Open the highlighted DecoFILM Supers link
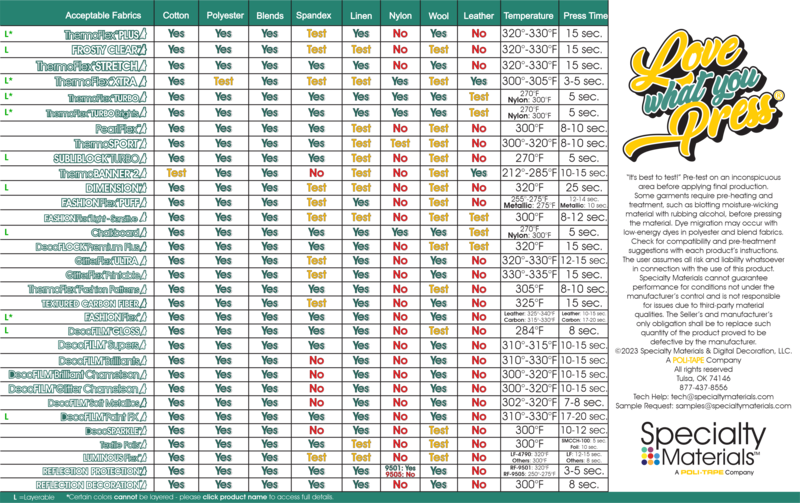 click(101, 345)
